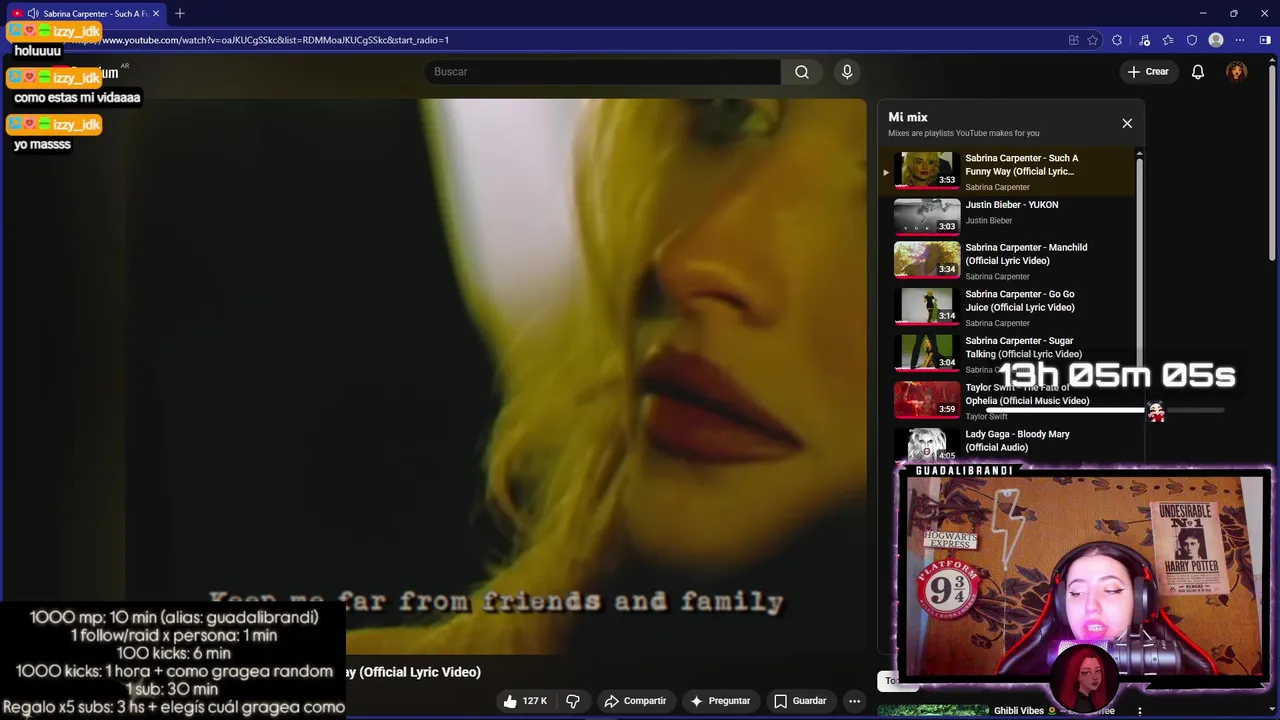1280x720 pixels.
Task: Open options menu for Ghibli Vibes video
Action: [x=1139, y=711]
